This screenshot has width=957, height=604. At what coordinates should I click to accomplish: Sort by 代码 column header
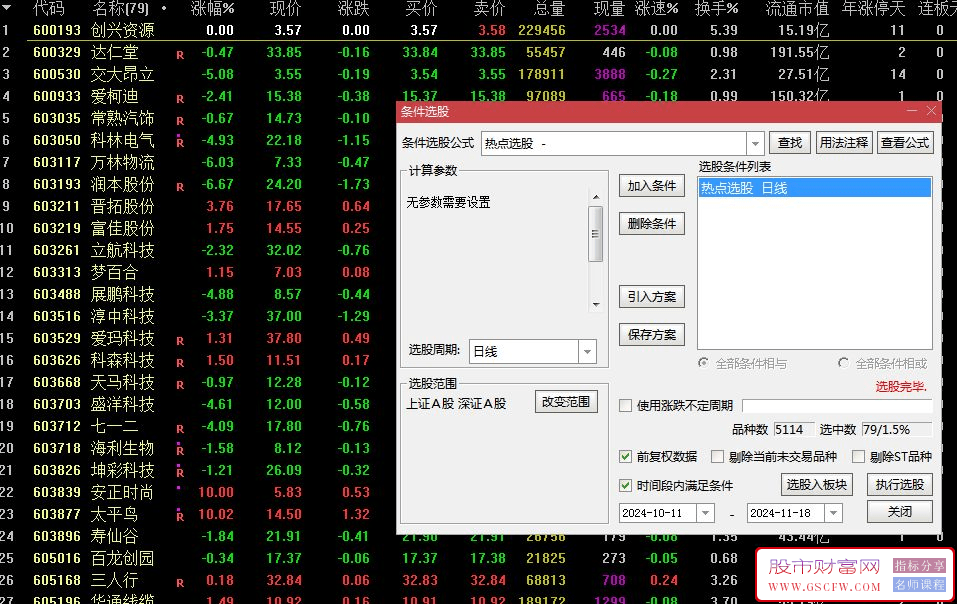tap(49, 9)
